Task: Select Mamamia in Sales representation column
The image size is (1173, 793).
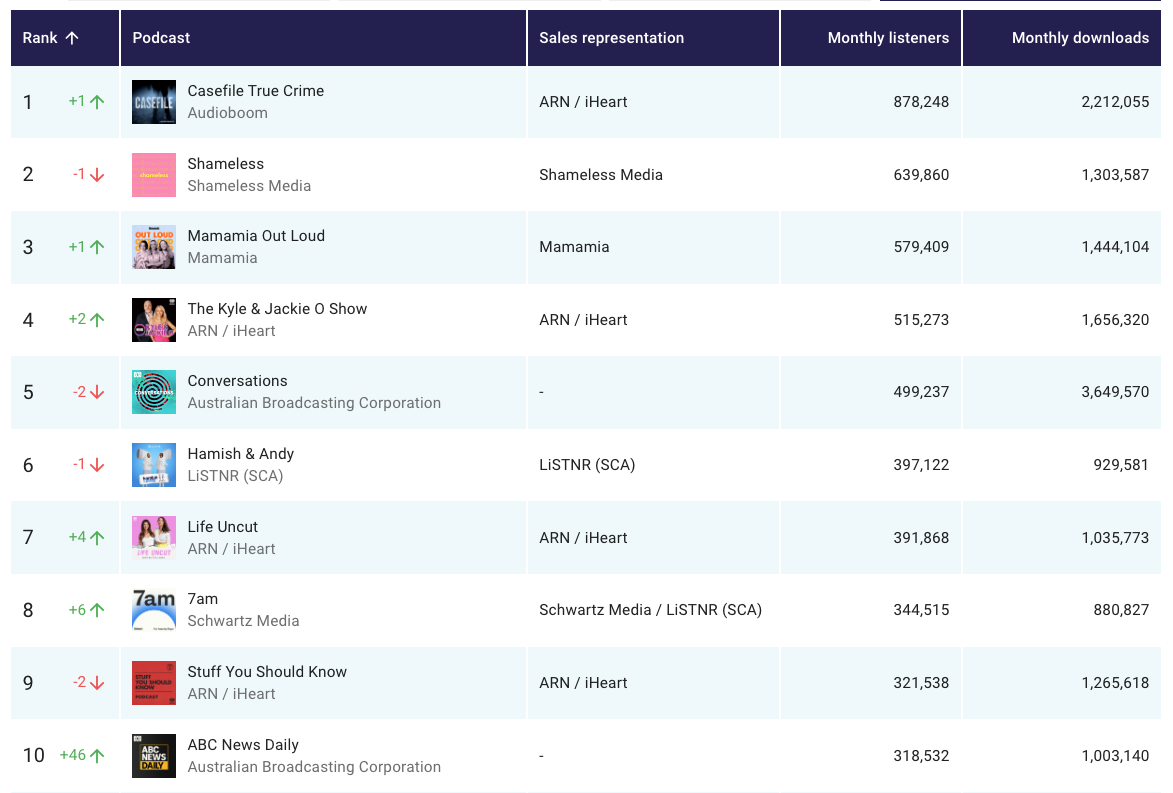Action: click(x=575, y=247)
